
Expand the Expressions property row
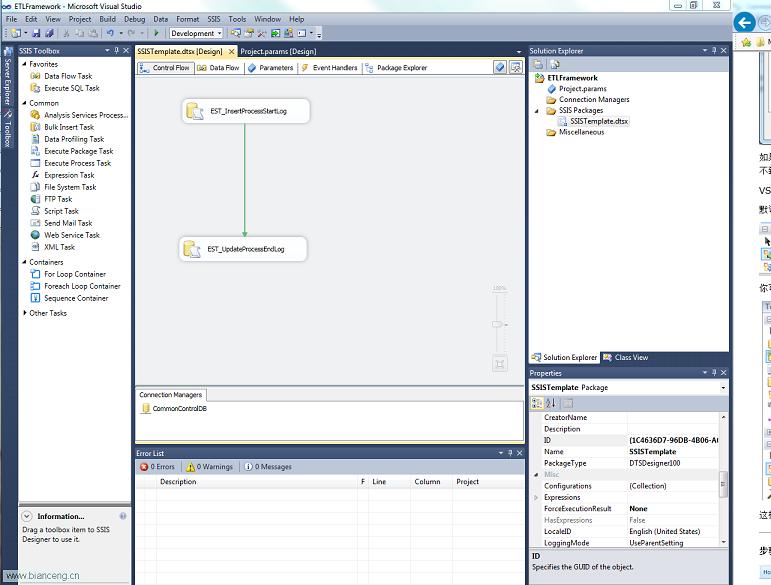pos(536,497)
